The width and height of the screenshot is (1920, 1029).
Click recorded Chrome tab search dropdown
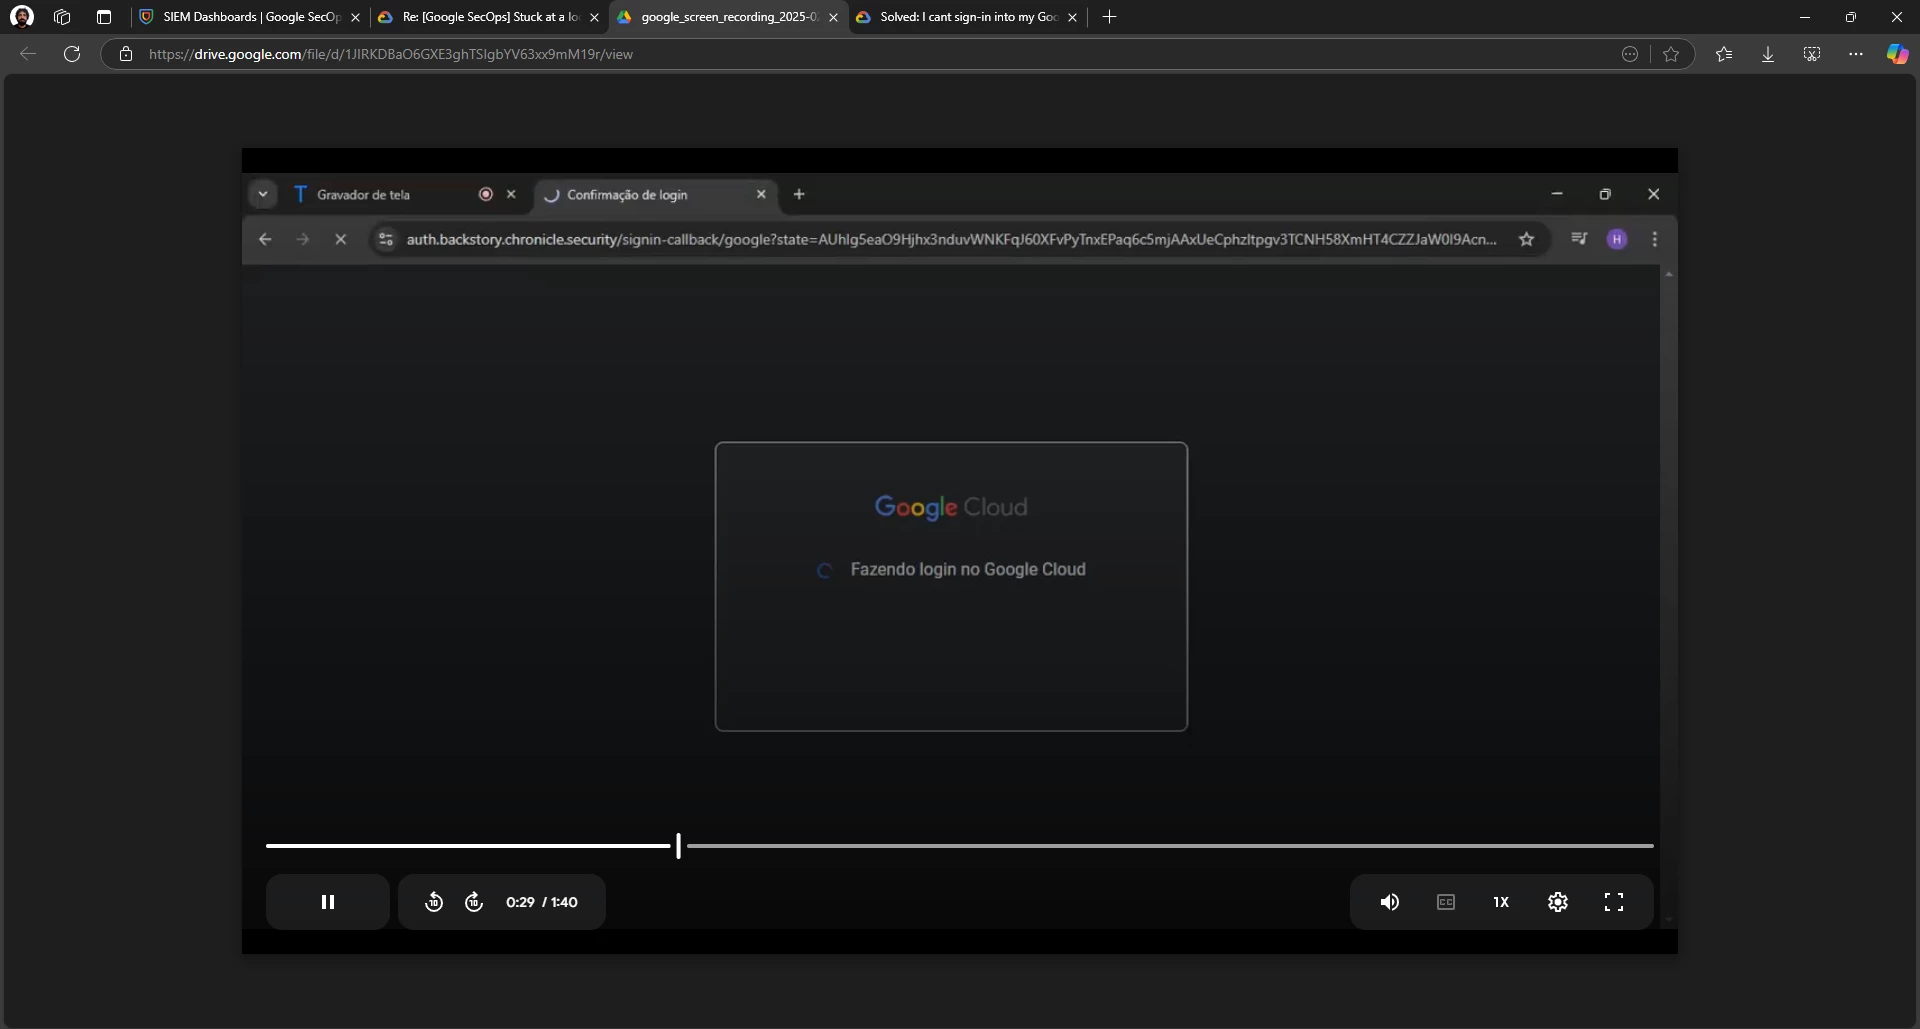263,194
